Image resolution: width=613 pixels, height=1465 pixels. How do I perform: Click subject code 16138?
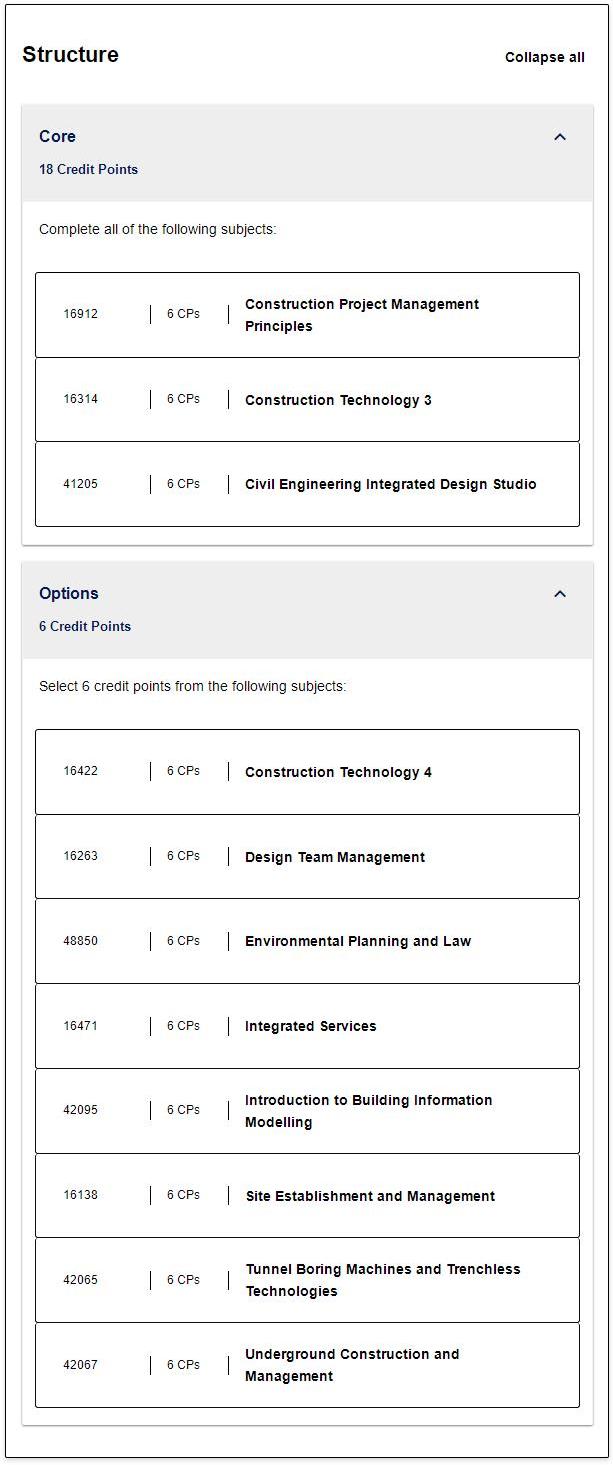click(80, 1195)
